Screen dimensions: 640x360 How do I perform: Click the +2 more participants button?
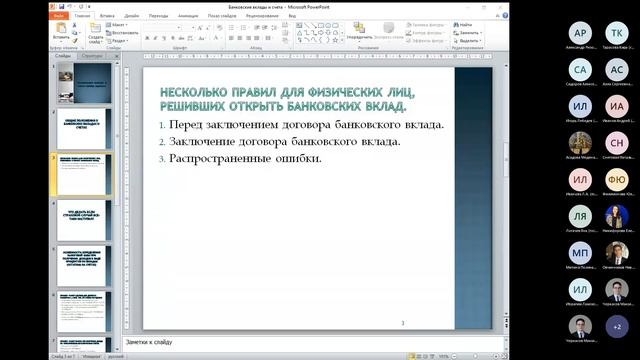[x=617, y=327]
